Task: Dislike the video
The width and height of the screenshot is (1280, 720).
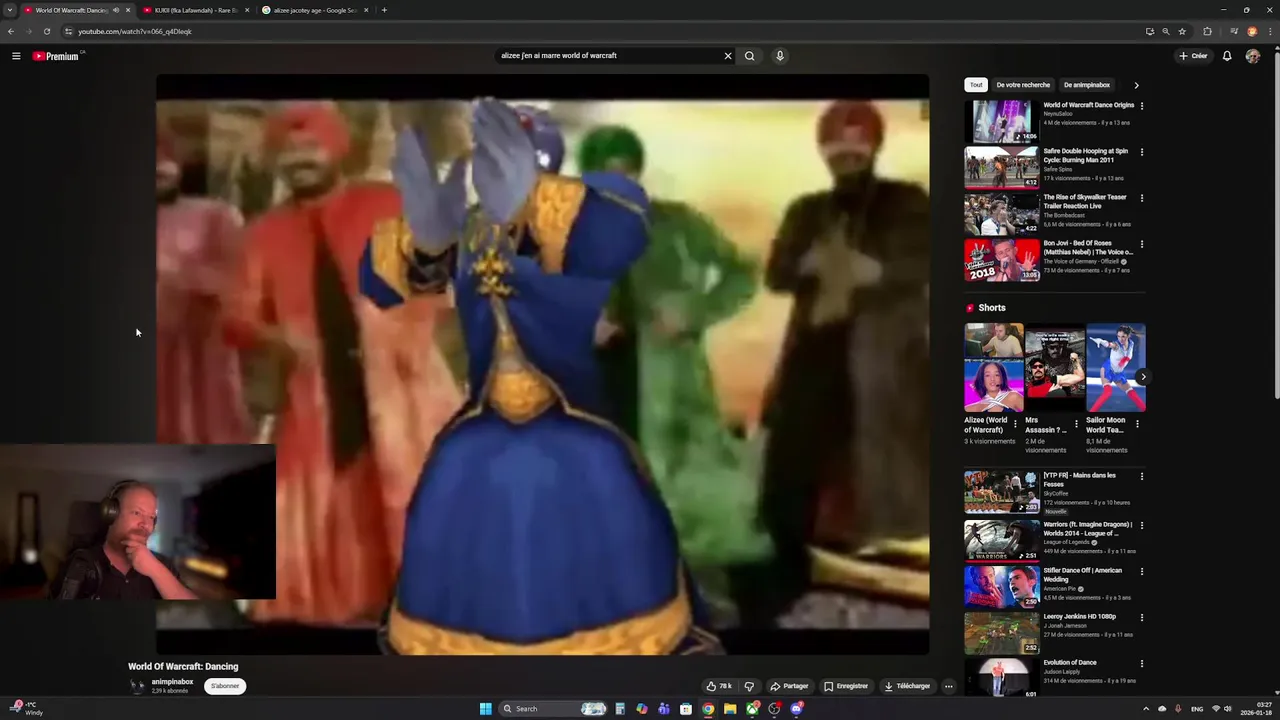Action: click(749, 686)
